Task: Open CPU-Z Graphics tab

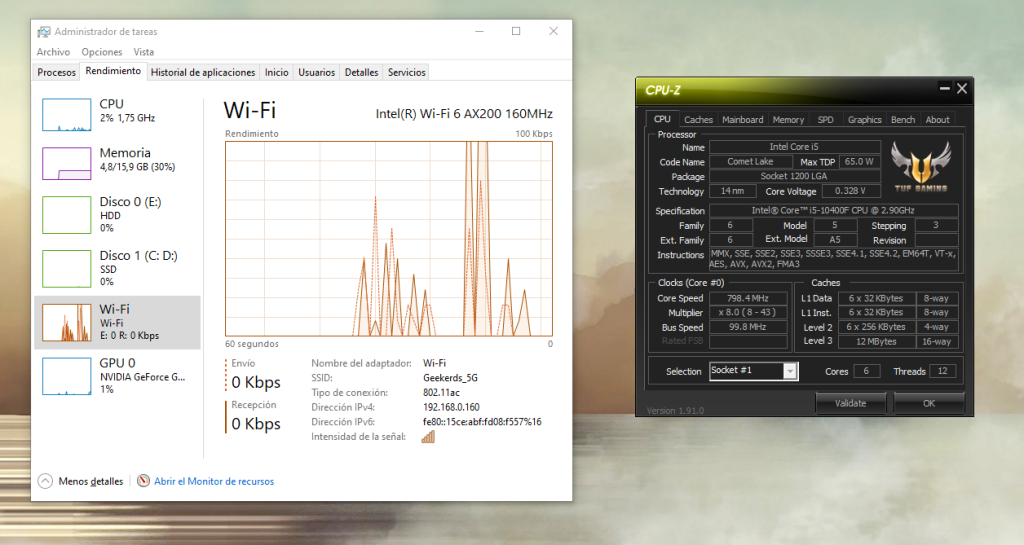Action: 865,119
